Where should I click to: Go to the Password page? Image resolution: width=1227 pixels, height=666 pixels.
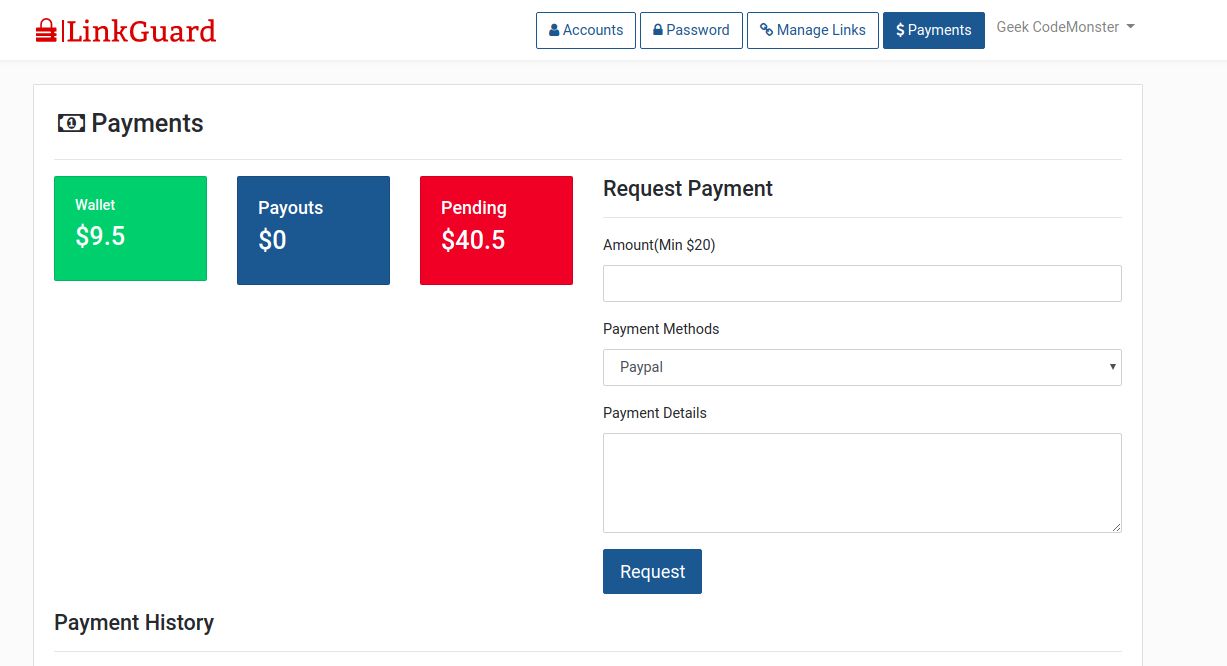[x=691, y=30]
